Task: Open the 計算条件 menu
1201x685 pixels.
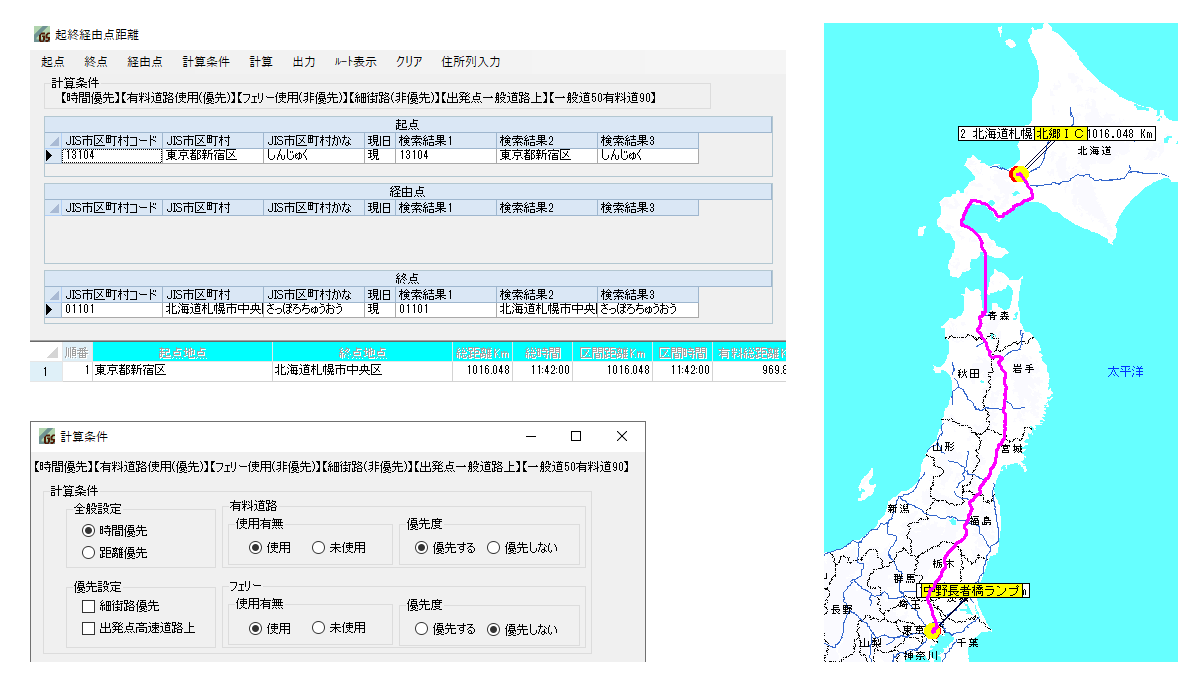Action: tap(206, 62)
